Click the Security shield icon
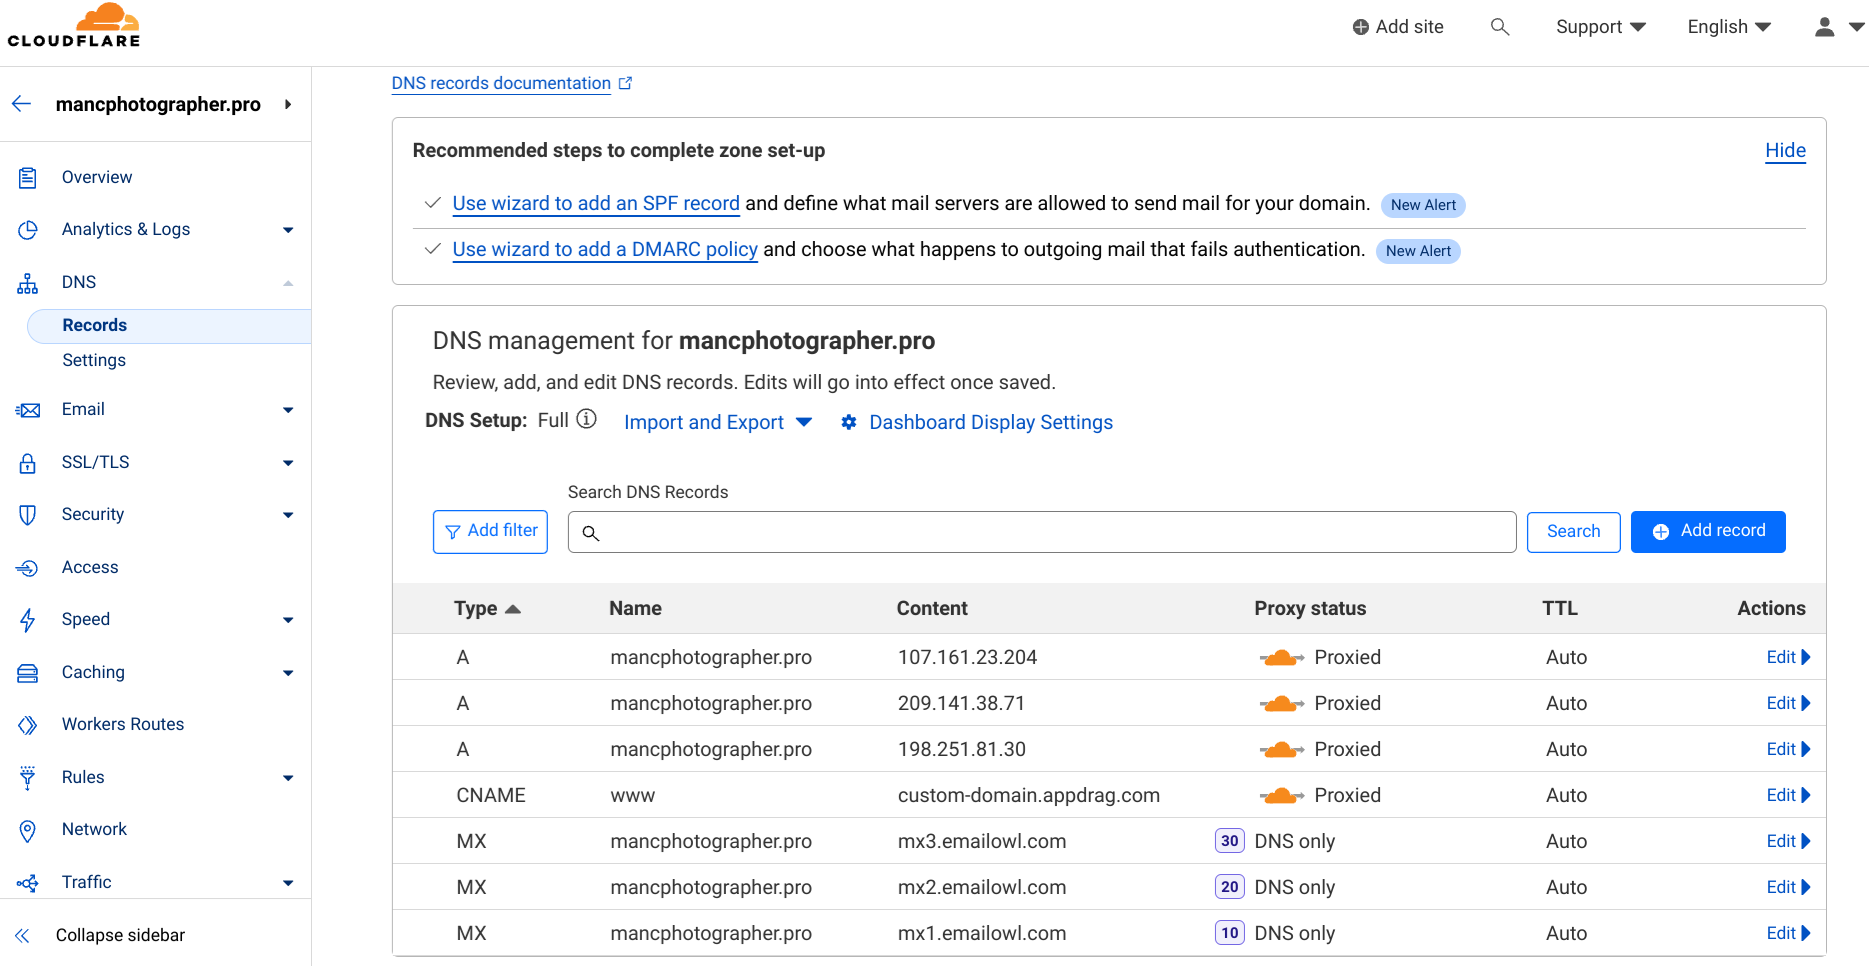 [x=28, y=515]
